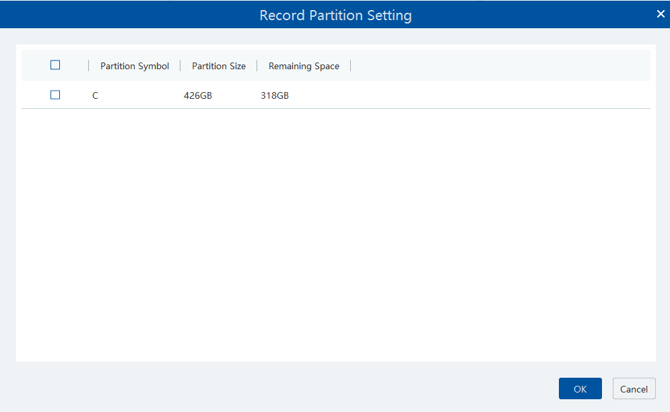Click blank header area right of Remaining Space
This screenshot has height=412, width=670.
pyautogui.click(x=500, y=66)
